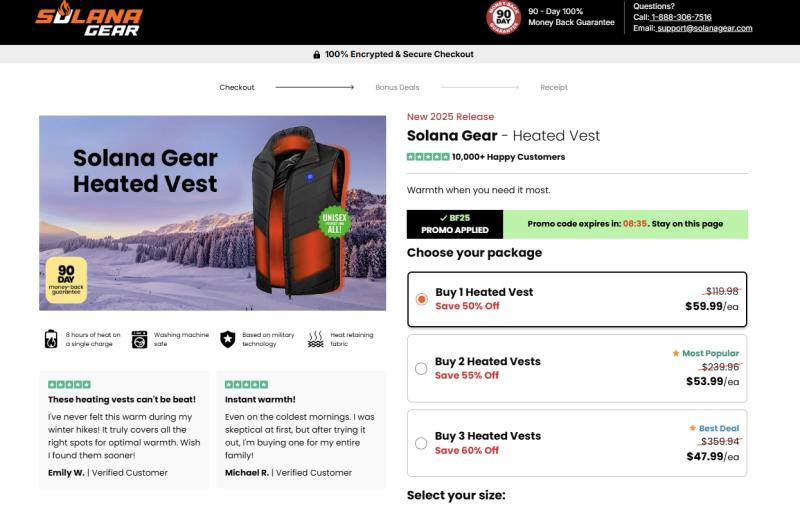
Task: Click the Receipt step
Action: 554,87
